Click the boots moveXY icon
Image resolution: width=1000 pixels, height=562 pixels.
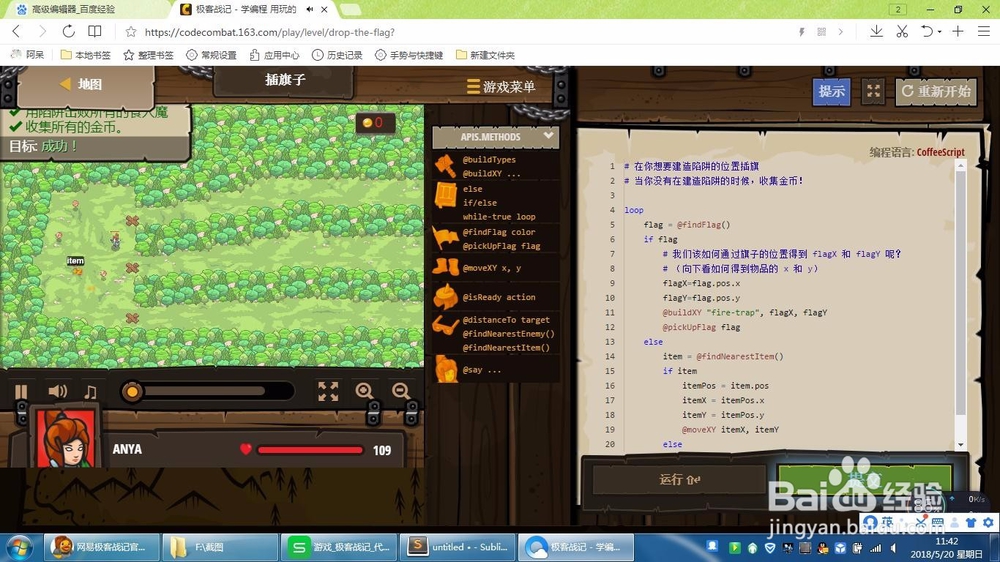coord(445,267)
